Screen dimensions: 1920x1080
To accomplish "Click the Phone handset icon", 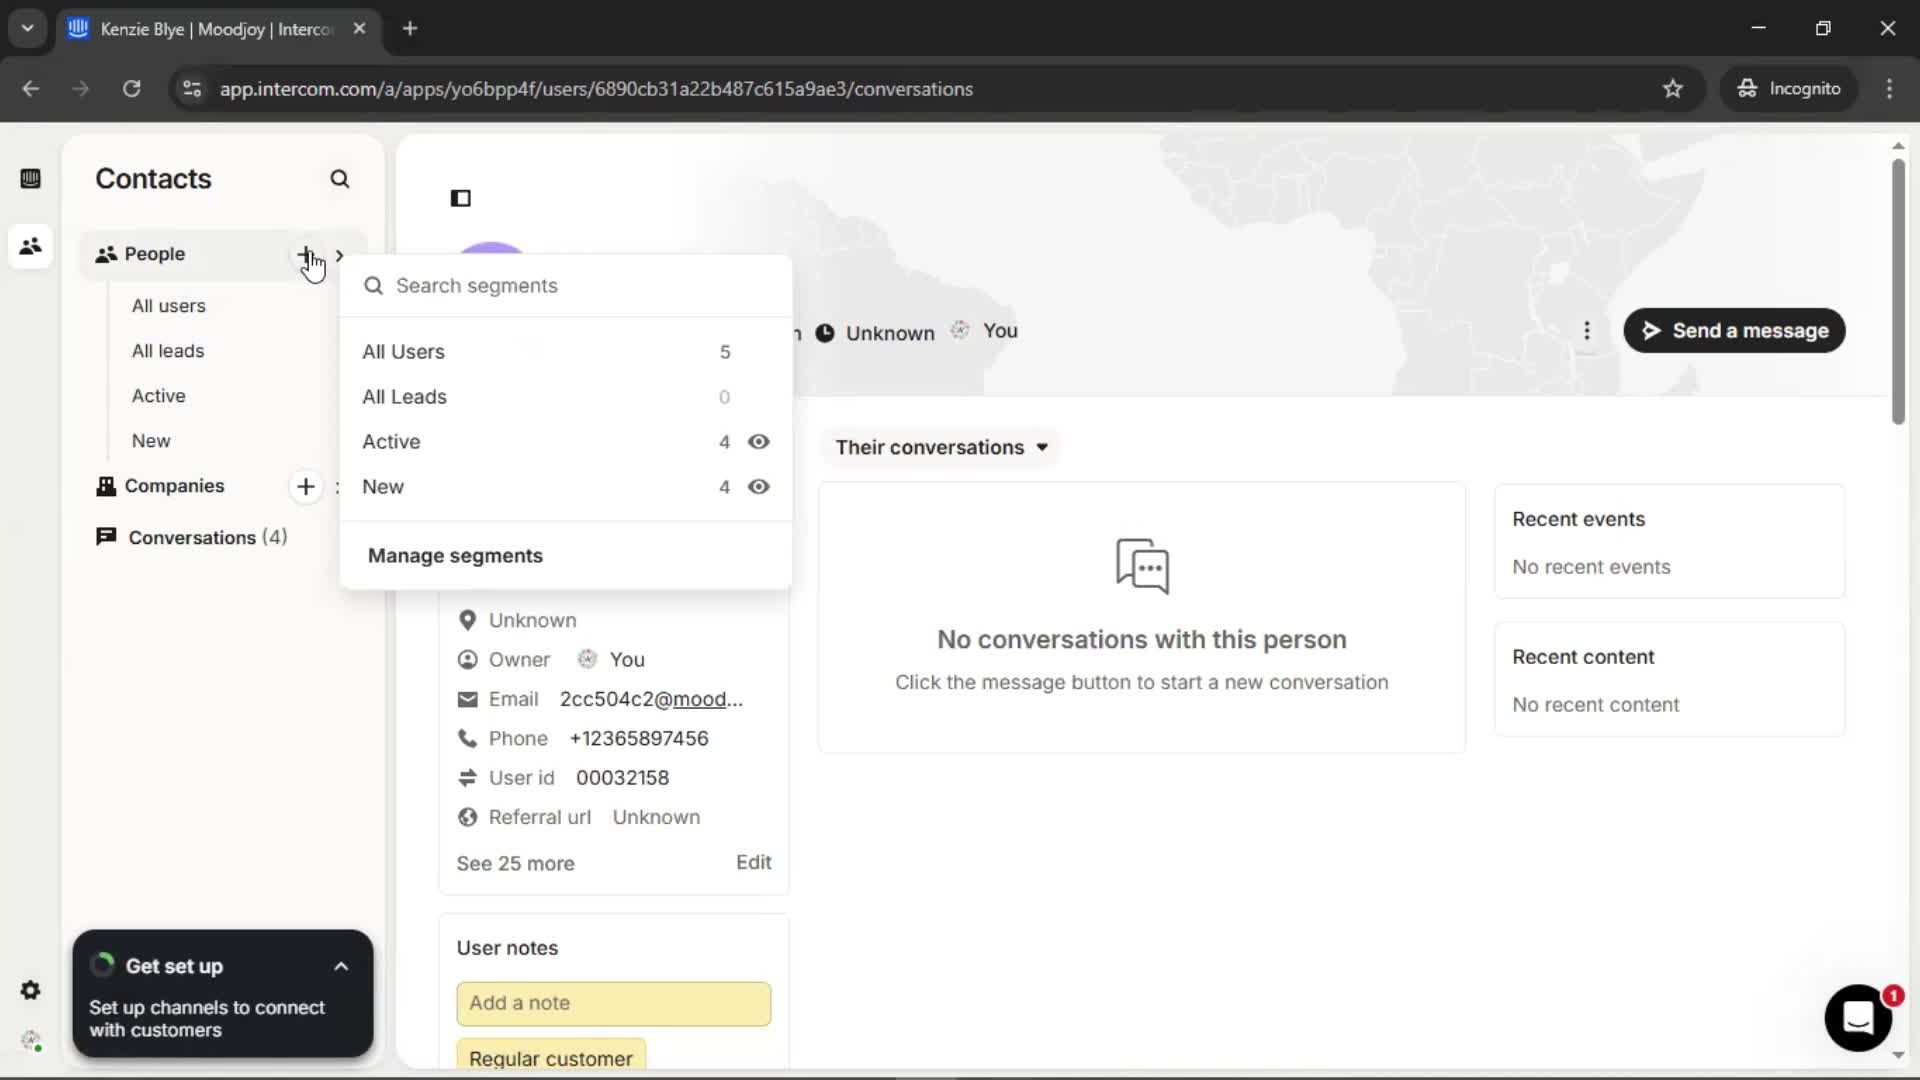I will (467, 738).
